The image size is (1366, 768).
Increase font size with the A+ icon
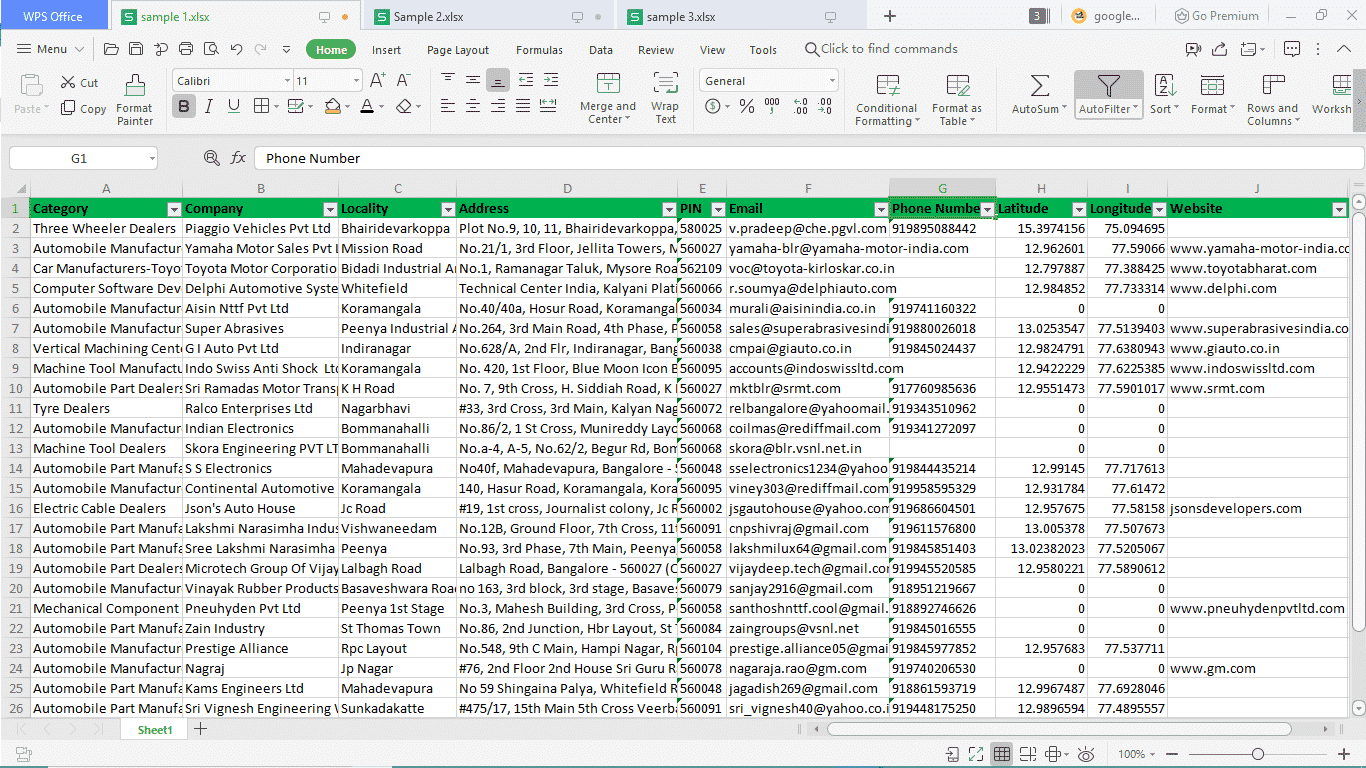pyautogui.click(x=377, y=80)
